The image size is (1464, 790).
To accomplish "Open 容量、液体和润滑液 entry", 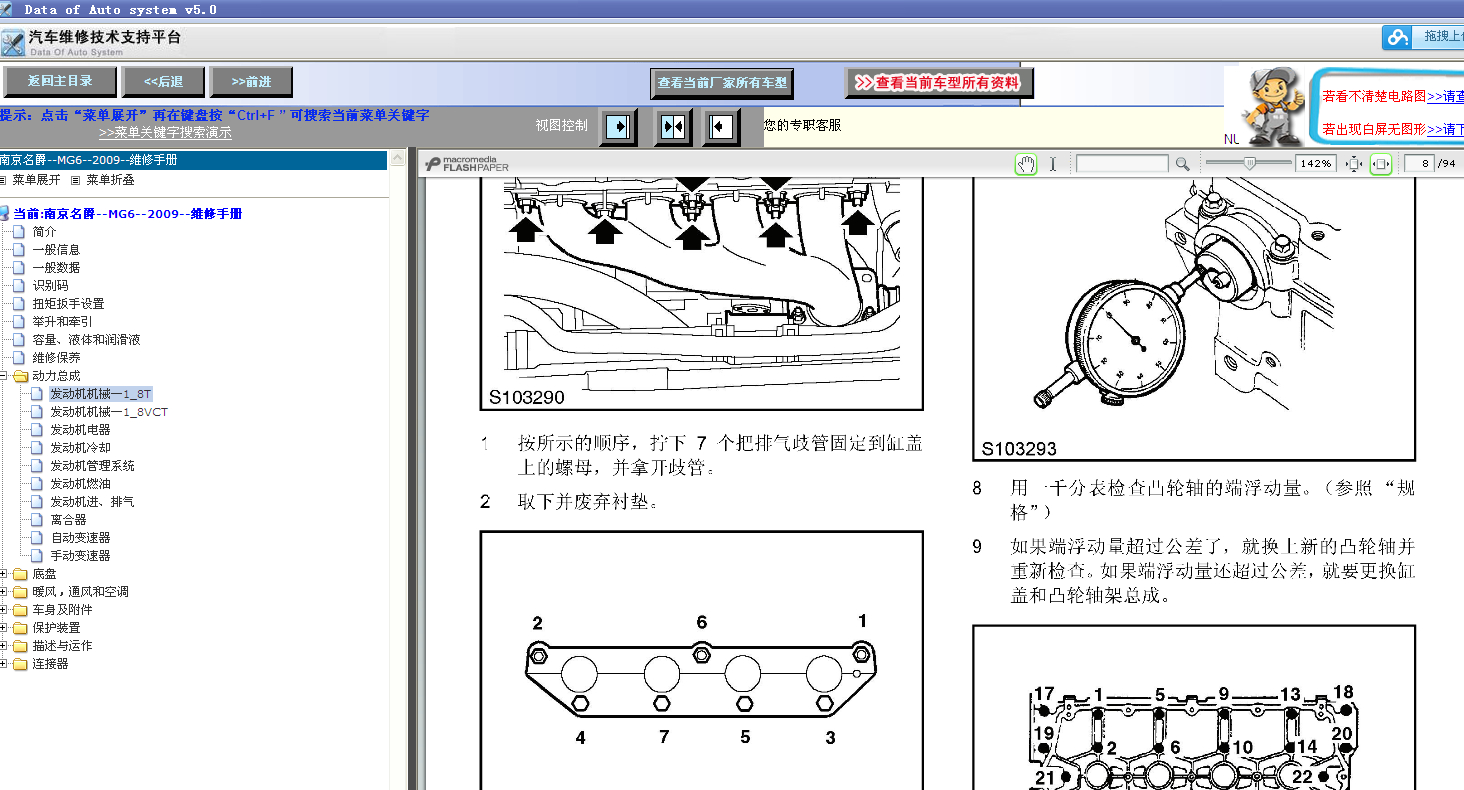I will [86, 340].
